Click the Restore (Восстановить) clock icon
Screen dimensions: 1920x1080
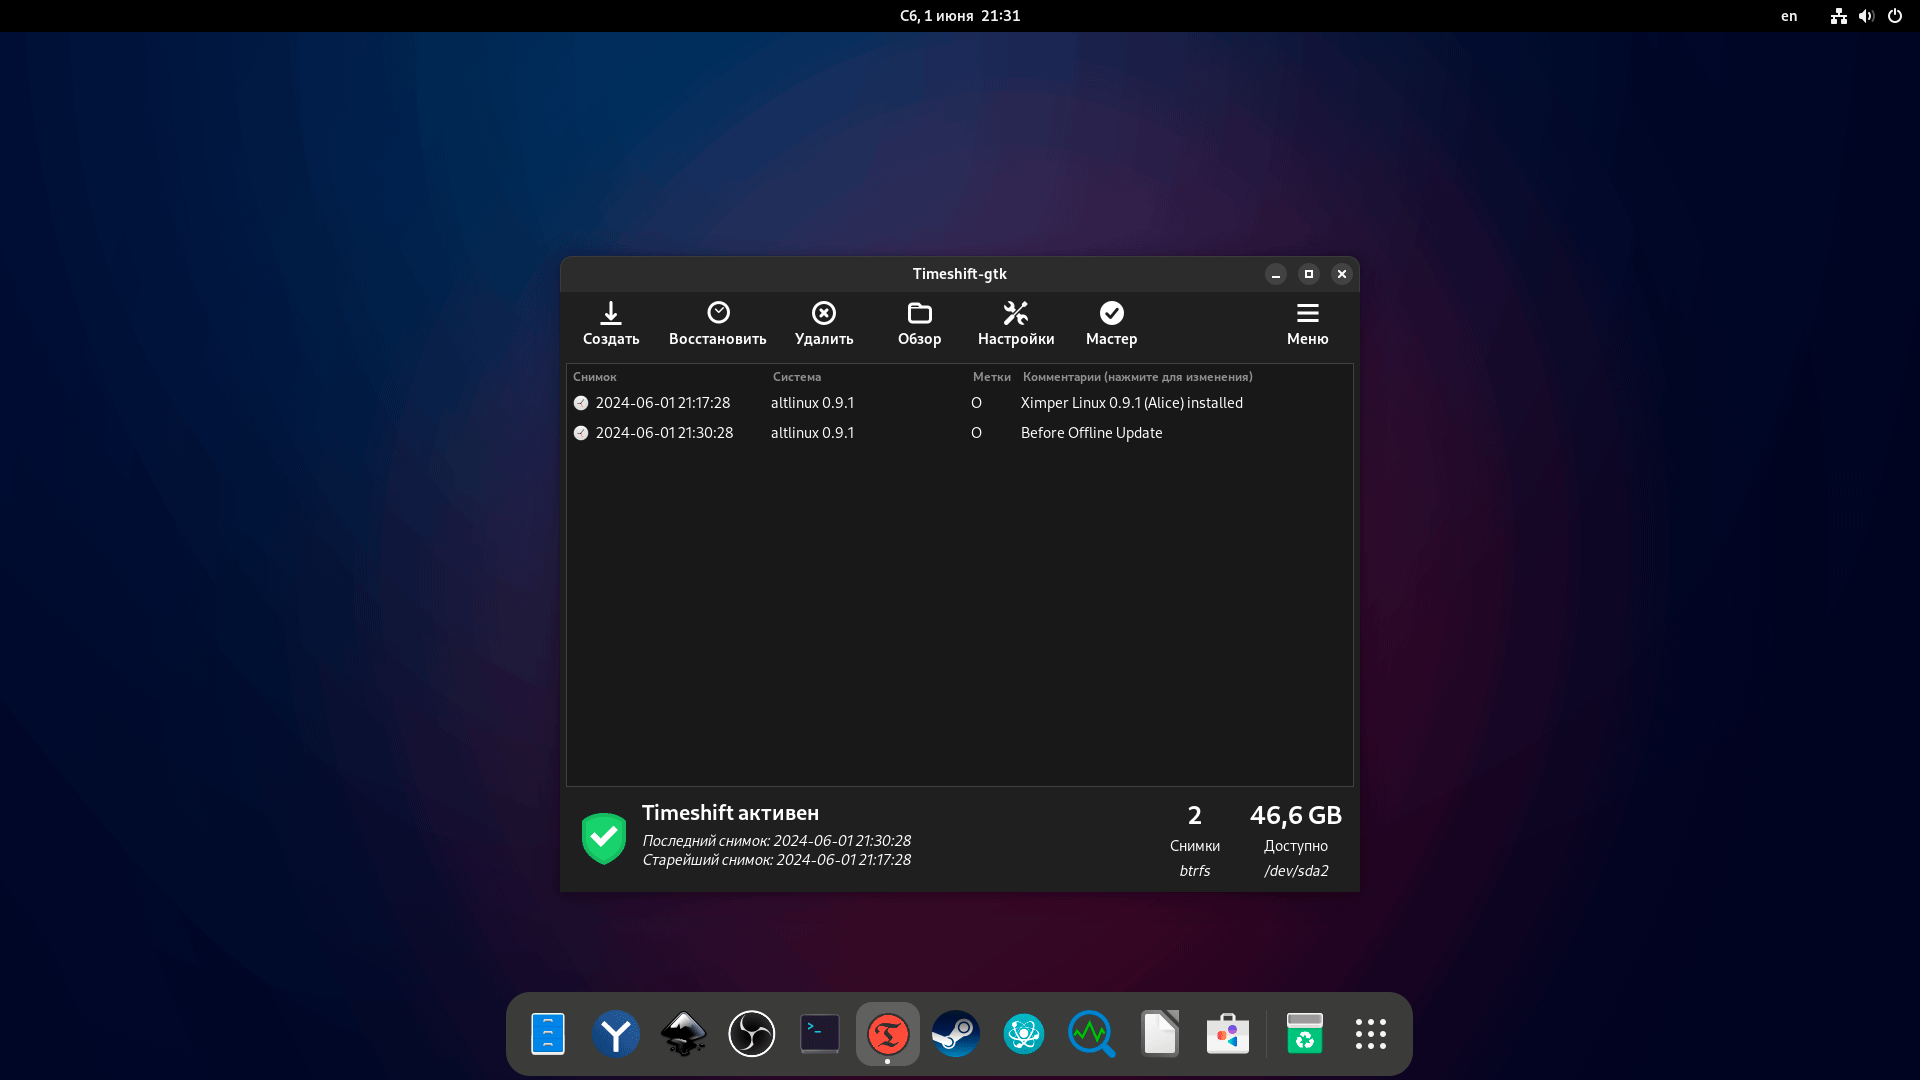point(718,314)
